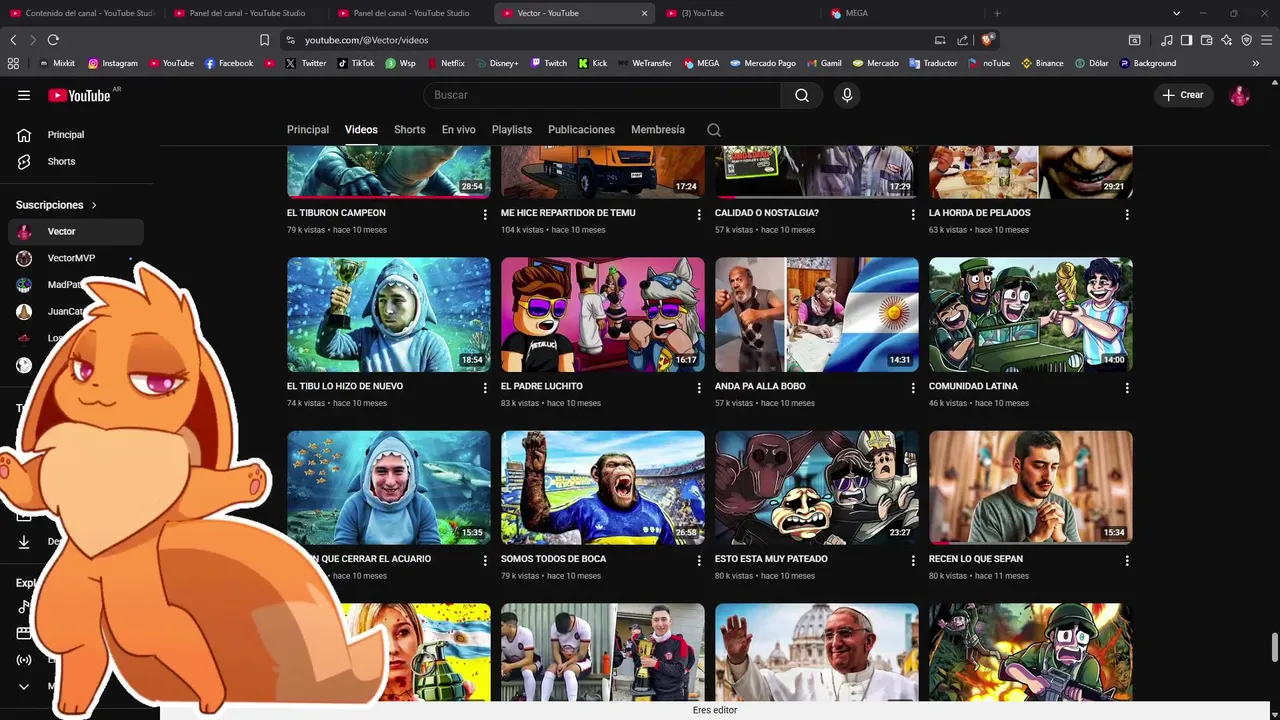The image size is (1280, 720).
Task: Click the address bar URL
Action: tap(366, 40)
